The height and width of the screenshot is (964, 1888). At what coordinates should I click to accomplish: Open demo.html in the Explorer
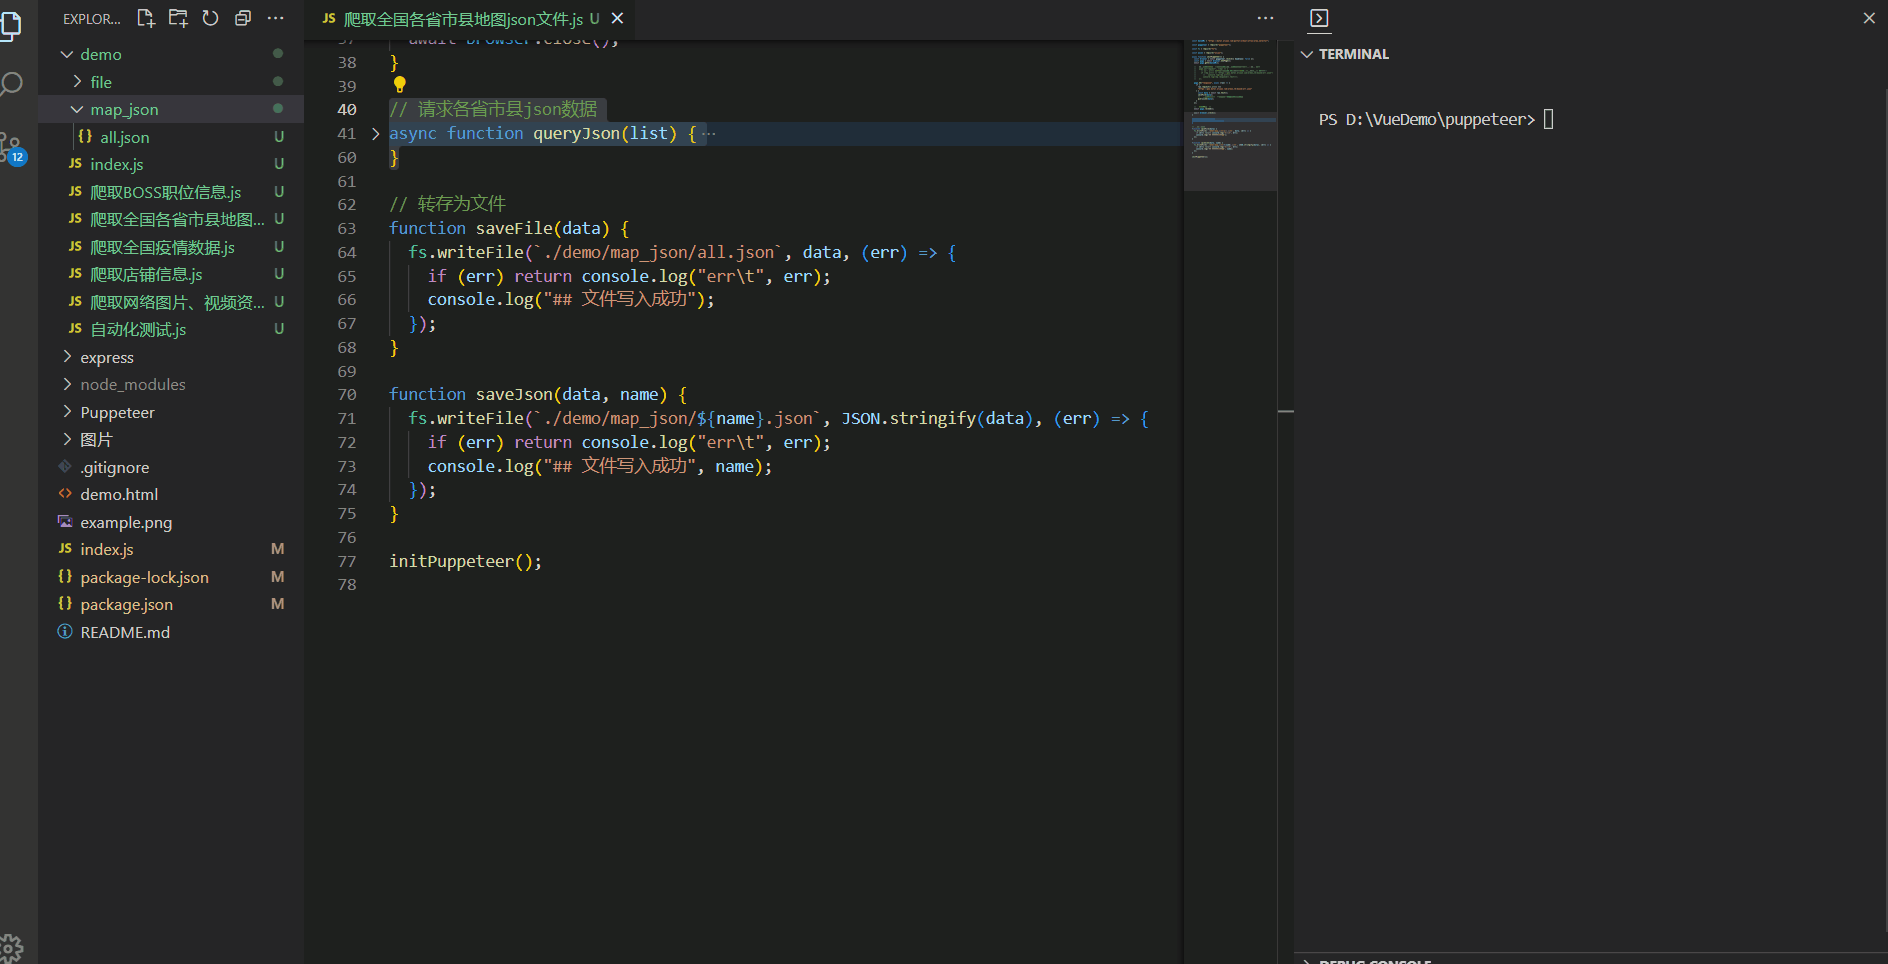171,494
